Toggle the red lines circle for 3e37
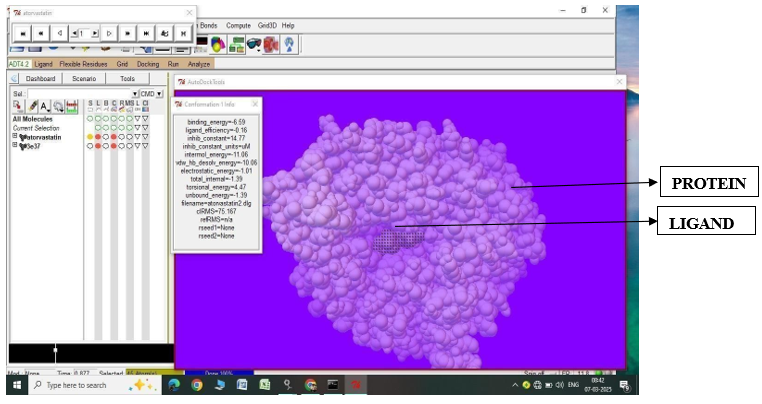Viewport: 762px width, 404px height. (98, 145)
